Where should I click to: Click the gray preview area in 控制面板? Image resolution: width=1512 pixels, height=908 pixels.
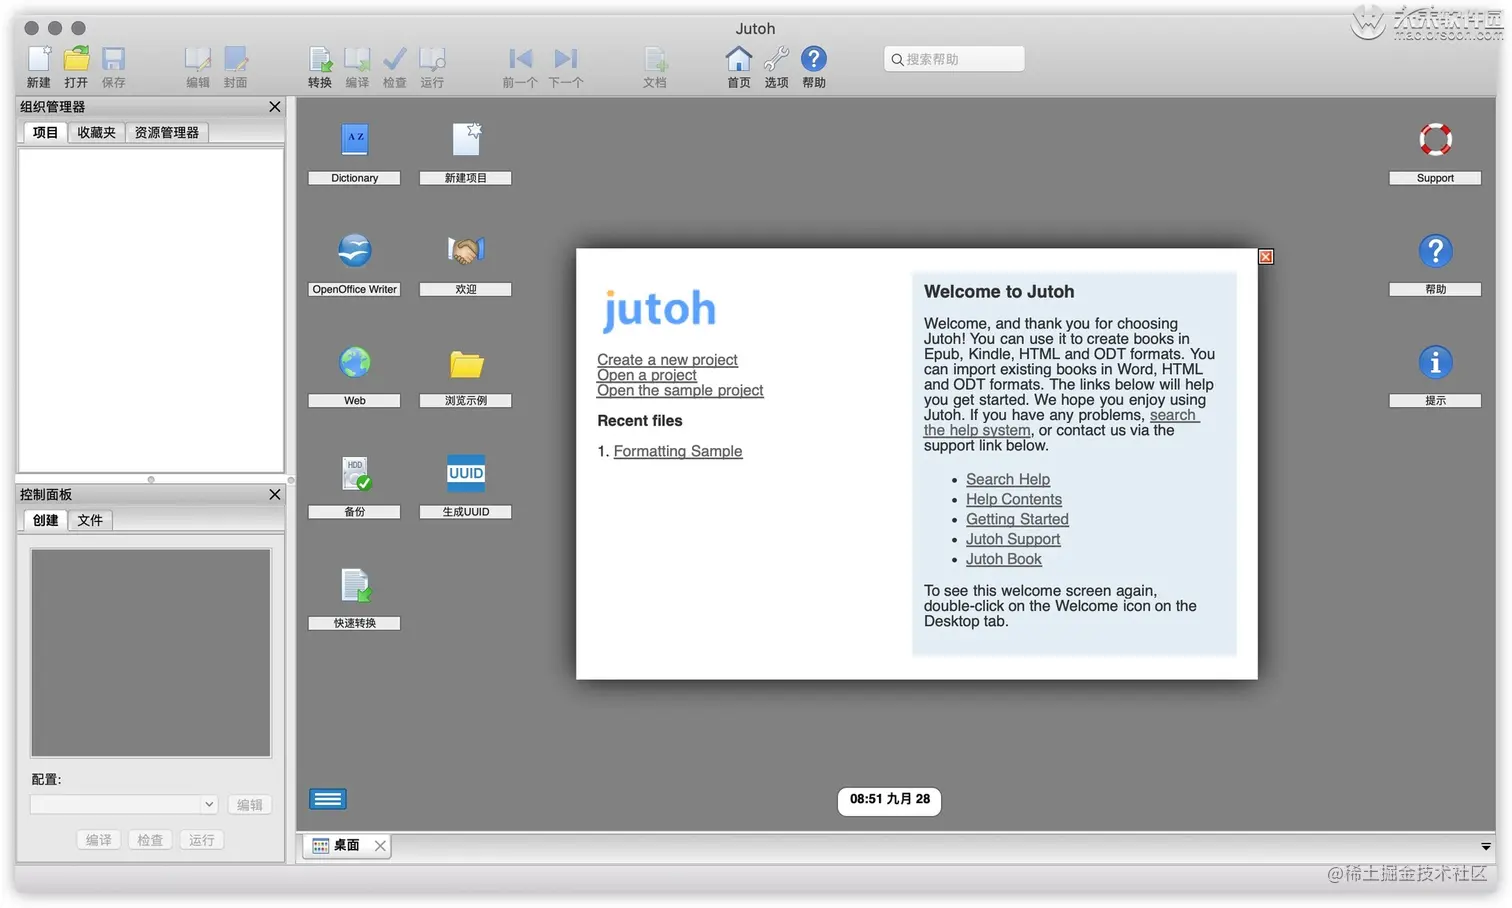(150, 652)
